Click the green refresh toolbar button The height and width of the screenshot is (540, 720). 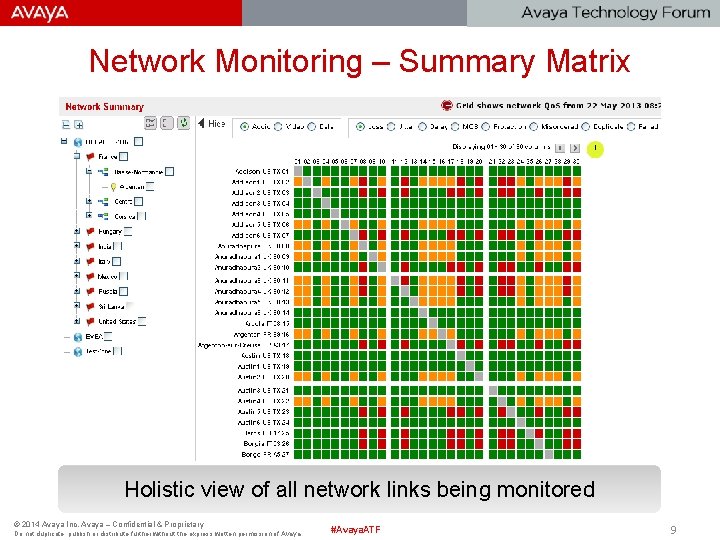[184, 123]
